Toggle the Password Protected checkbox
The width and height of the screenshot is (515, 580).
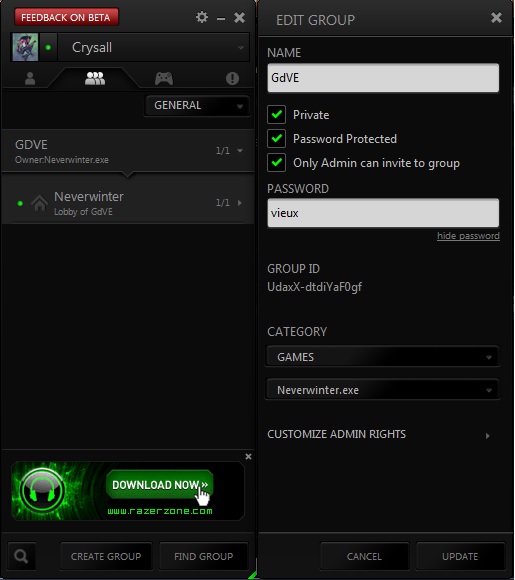pos(276,139)
